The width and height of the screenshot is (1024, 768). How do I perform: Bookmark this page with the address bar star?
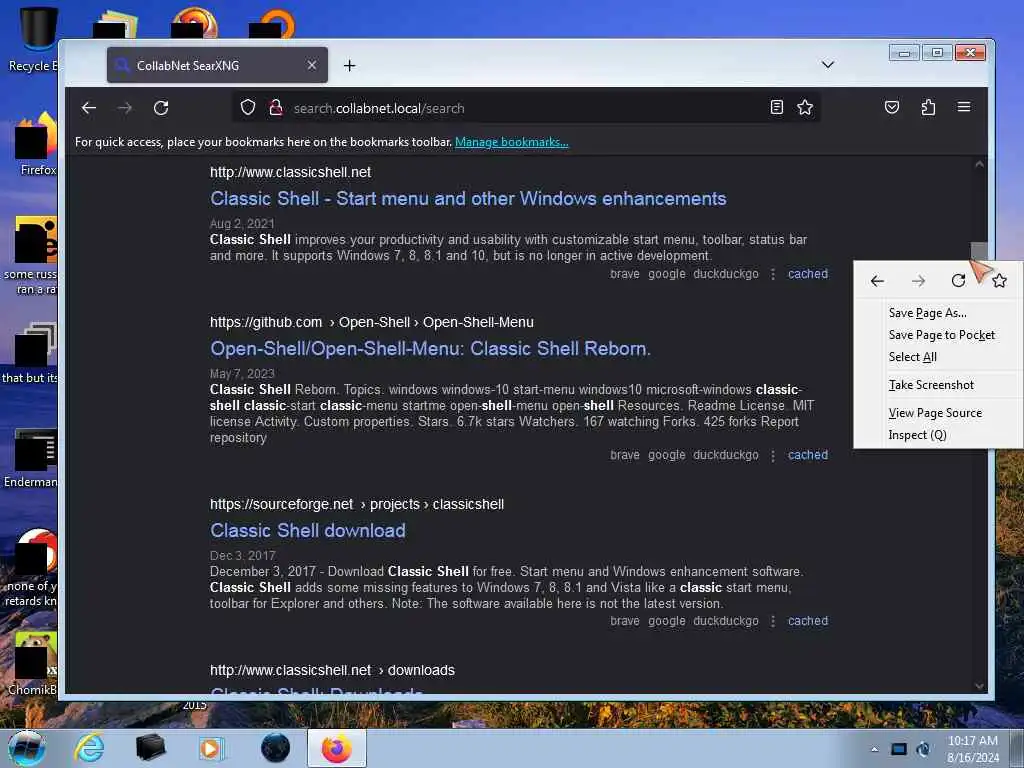(x=805, y=107)
